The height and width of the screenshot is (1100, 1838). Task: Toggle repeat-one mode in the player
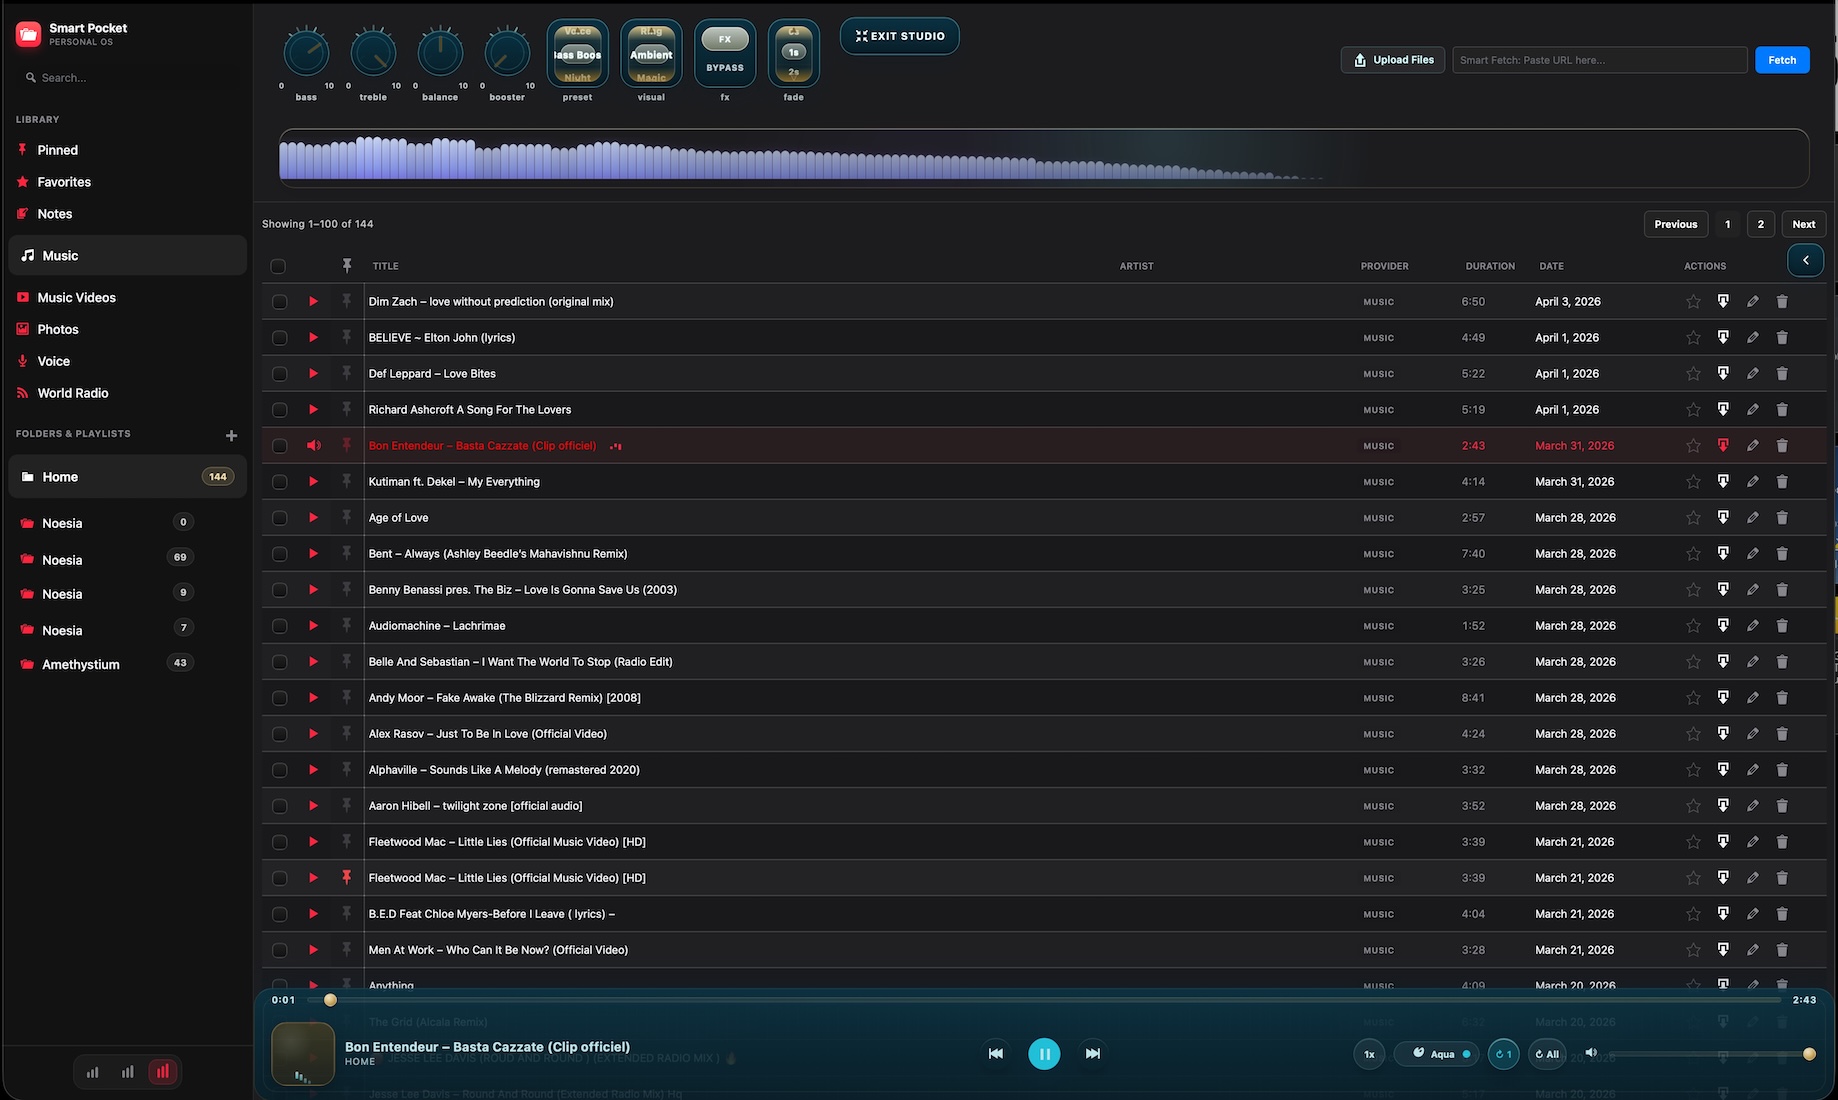[x=1503, y=1054]
